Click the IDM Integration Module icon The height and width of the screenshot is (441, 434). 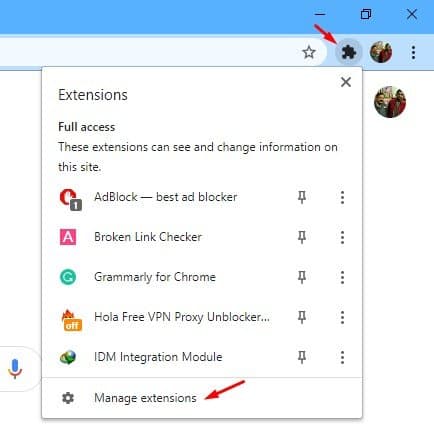tap(68, 357)
